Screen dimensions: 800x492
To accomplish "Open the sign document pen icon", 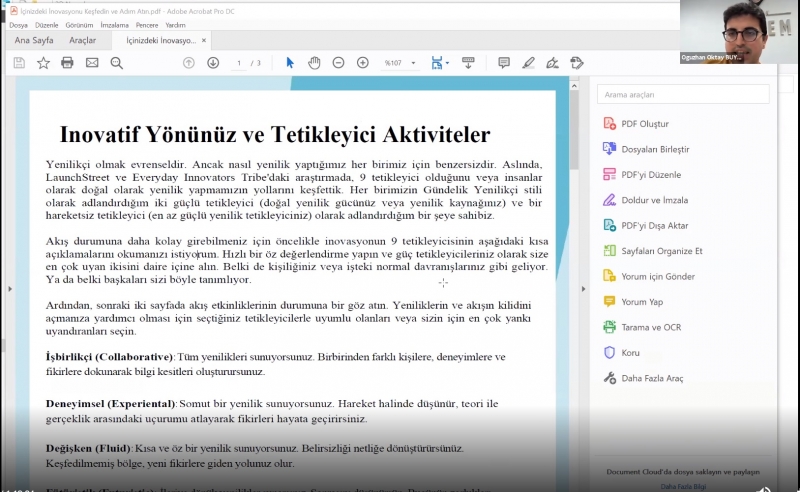I will click(552, 63).
